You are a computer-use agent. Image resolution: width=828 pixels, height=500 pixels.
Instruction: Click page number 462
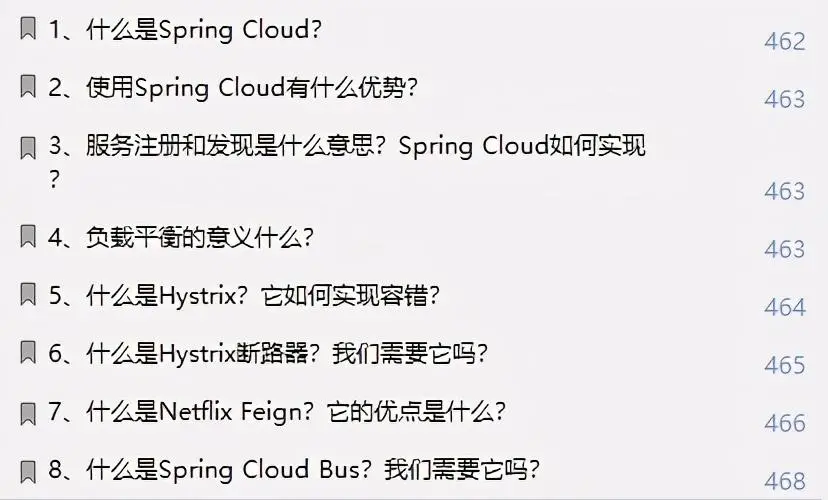click(x=785, y=42)
